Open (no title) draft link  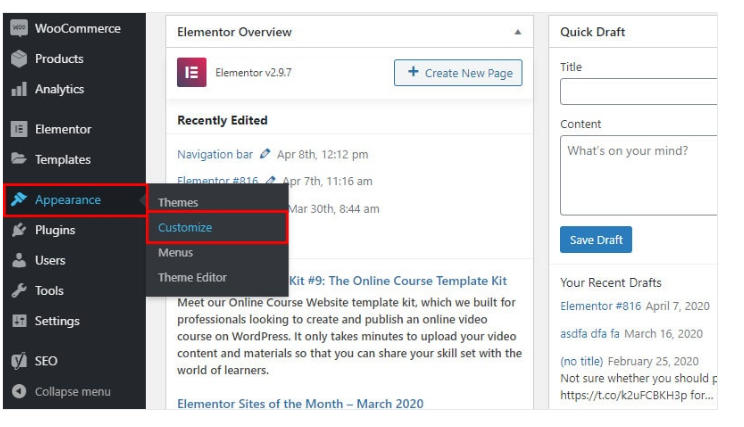click(x=581, y=362)
